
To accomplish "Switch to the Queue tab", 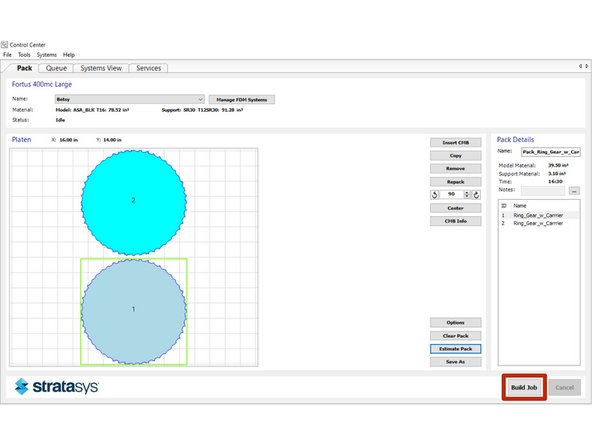I will click(56, 68).
